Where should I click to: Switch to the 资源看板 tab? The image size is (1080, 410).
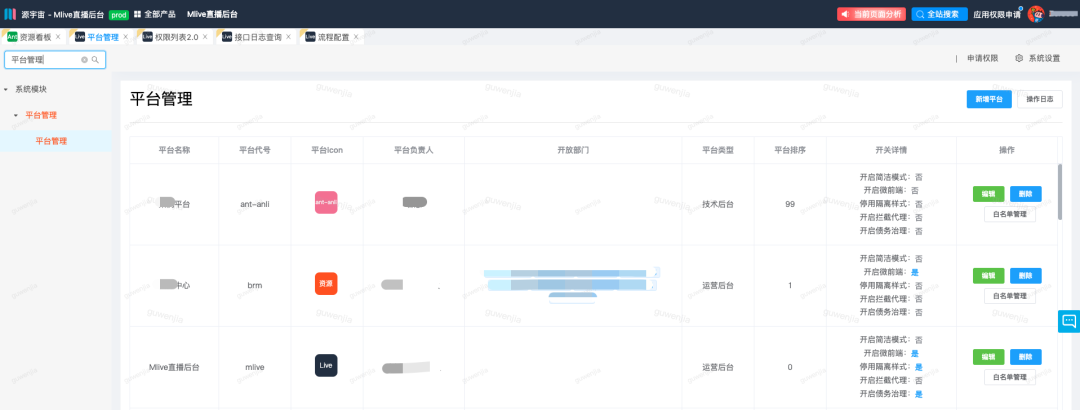click(34, 37)
